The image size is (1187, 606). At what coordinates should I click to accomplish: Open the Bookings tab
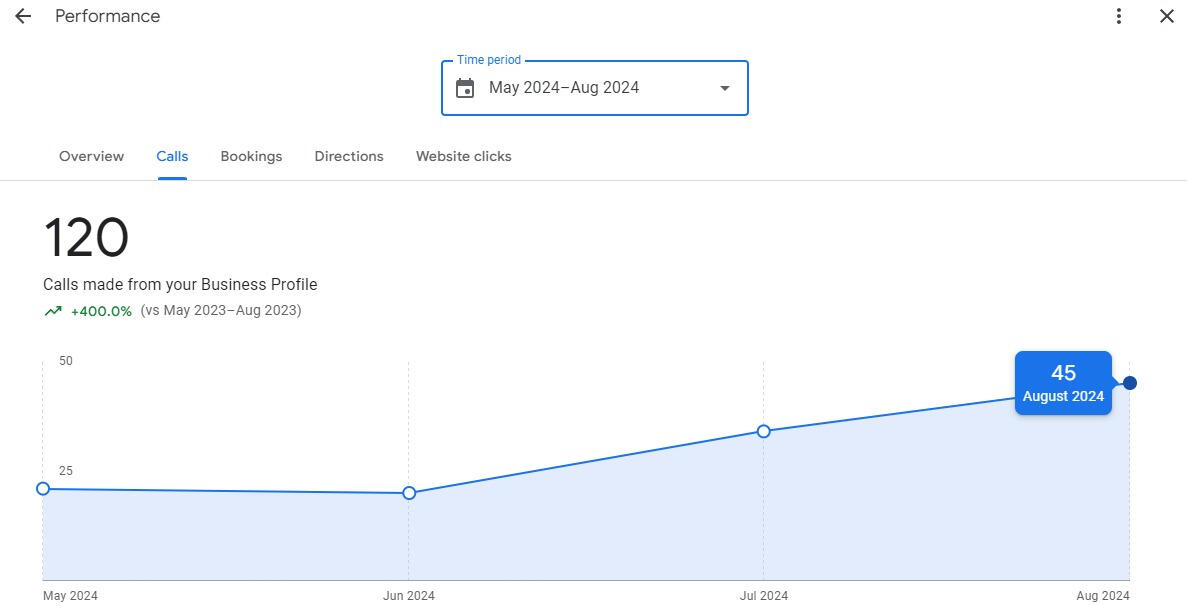tap(251, 156)
